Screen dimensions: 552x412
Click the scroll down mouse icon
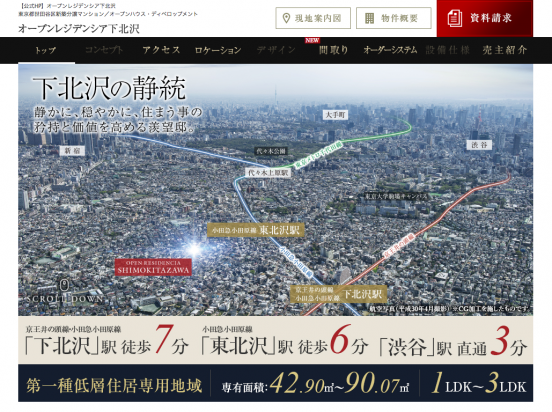click(64, 285)
